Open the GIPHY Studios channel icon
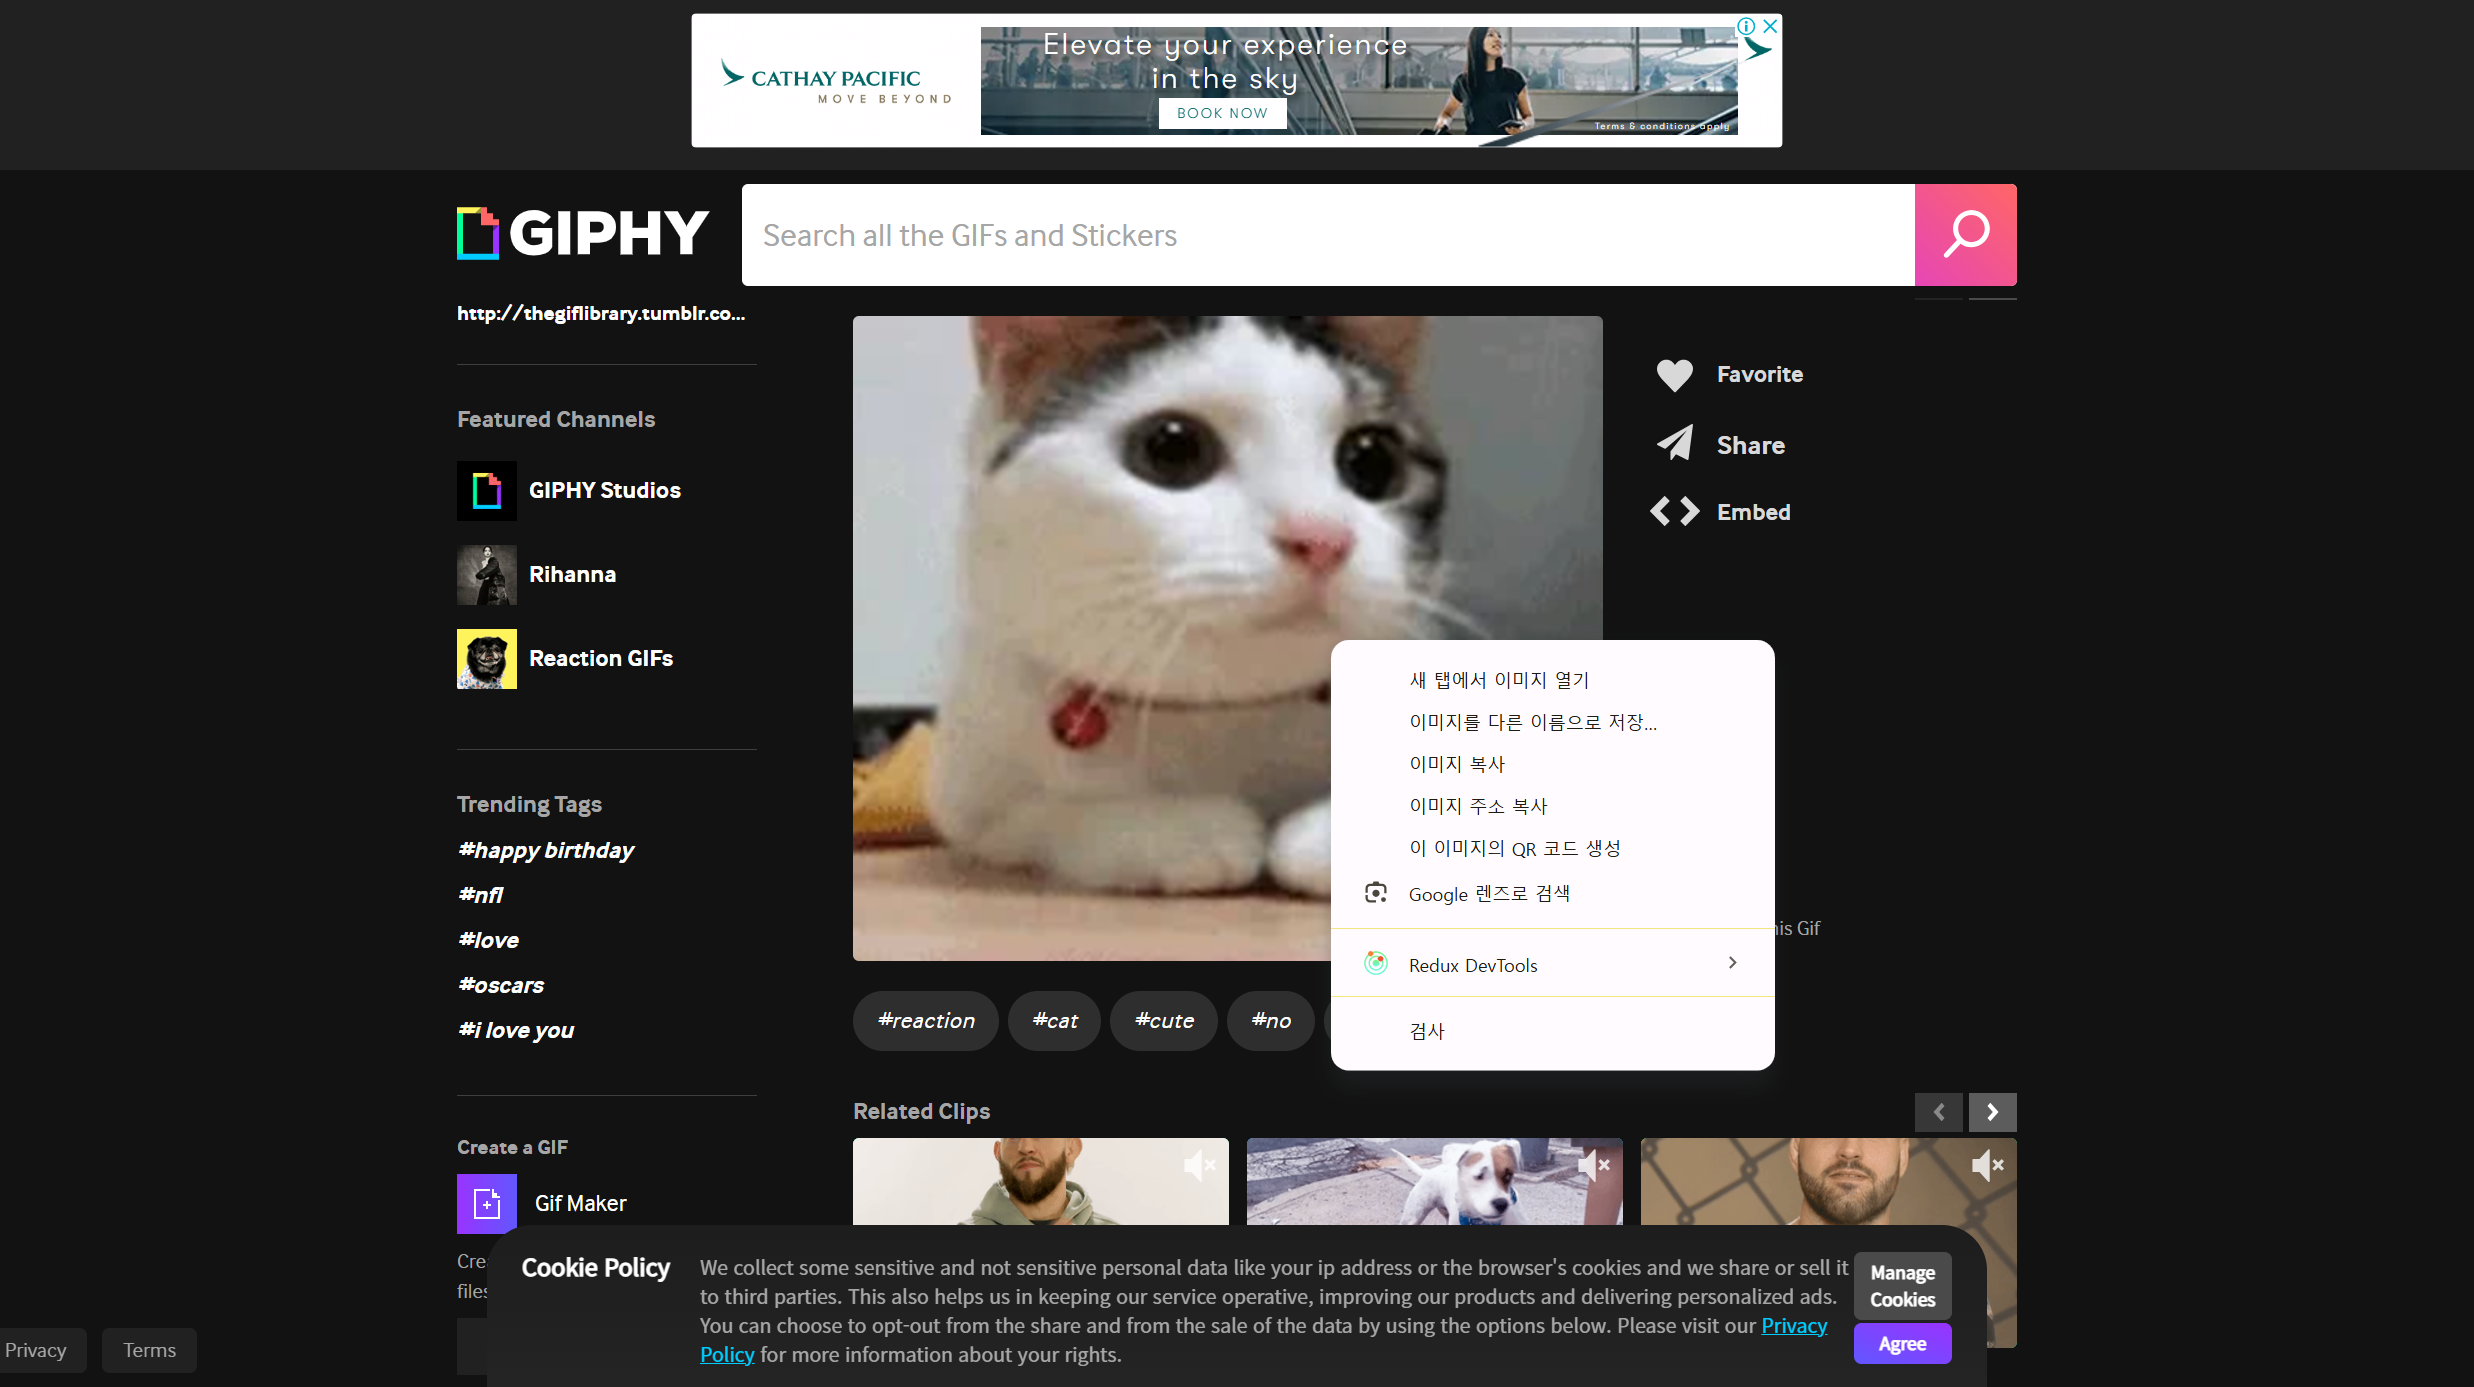The image size is (2474, 1387). pyautogui.click(x=487, y=491)
